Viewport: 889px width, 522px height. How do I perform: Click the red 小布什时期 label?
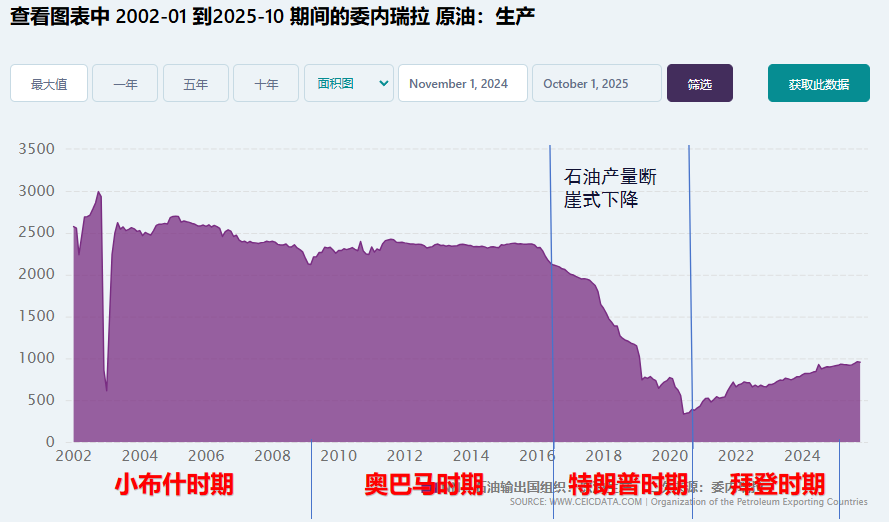click(x=174, y=485)
